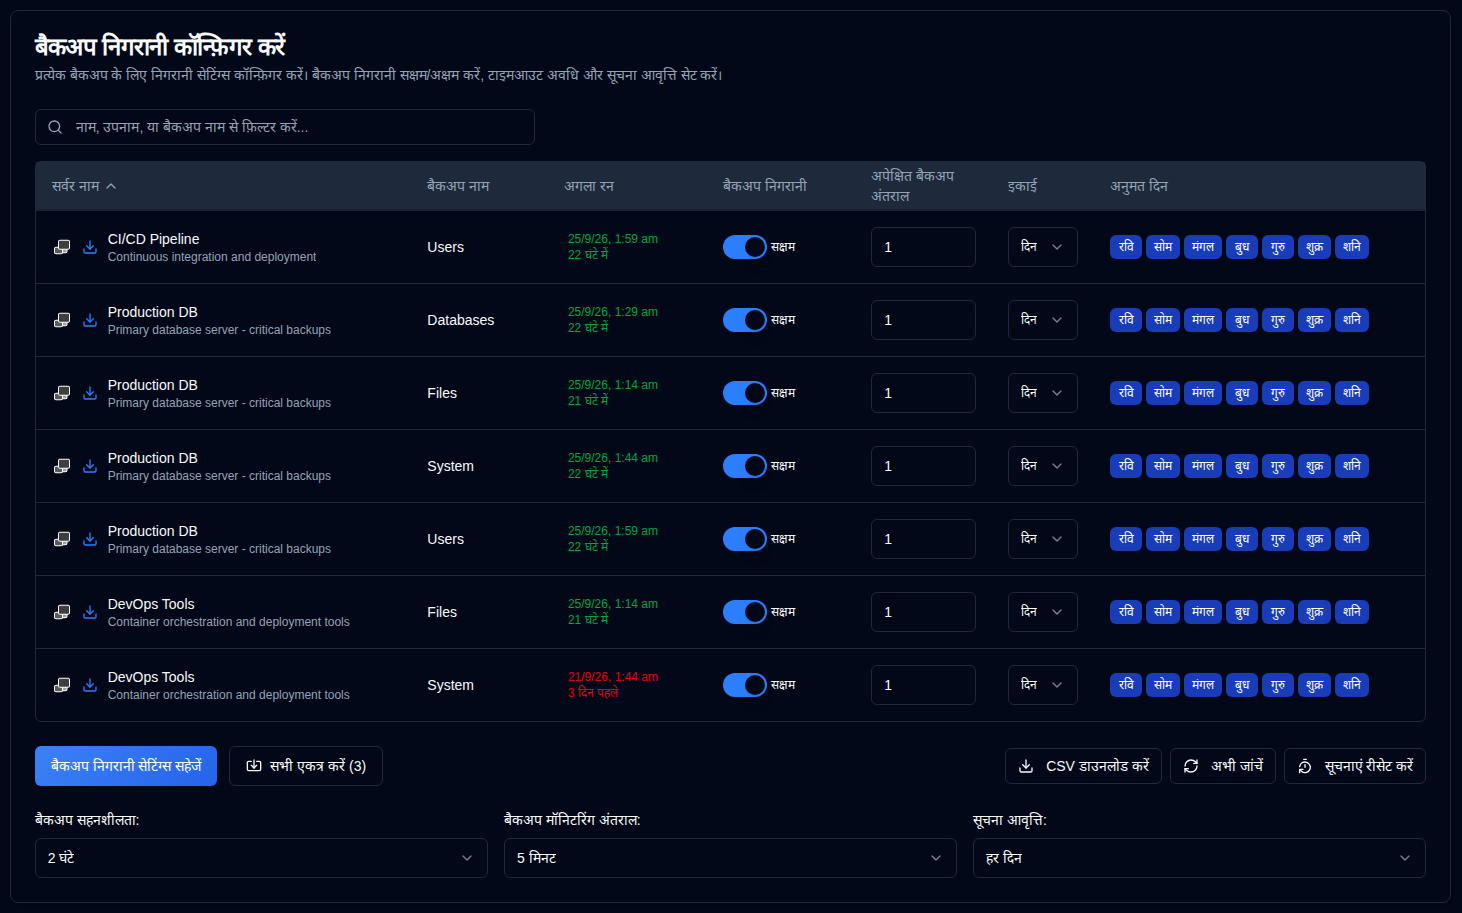Screen dimensions: 1462x913
Task: Disable backup monitoring for CI/CD Pipeline
Action: pos(745,247)
